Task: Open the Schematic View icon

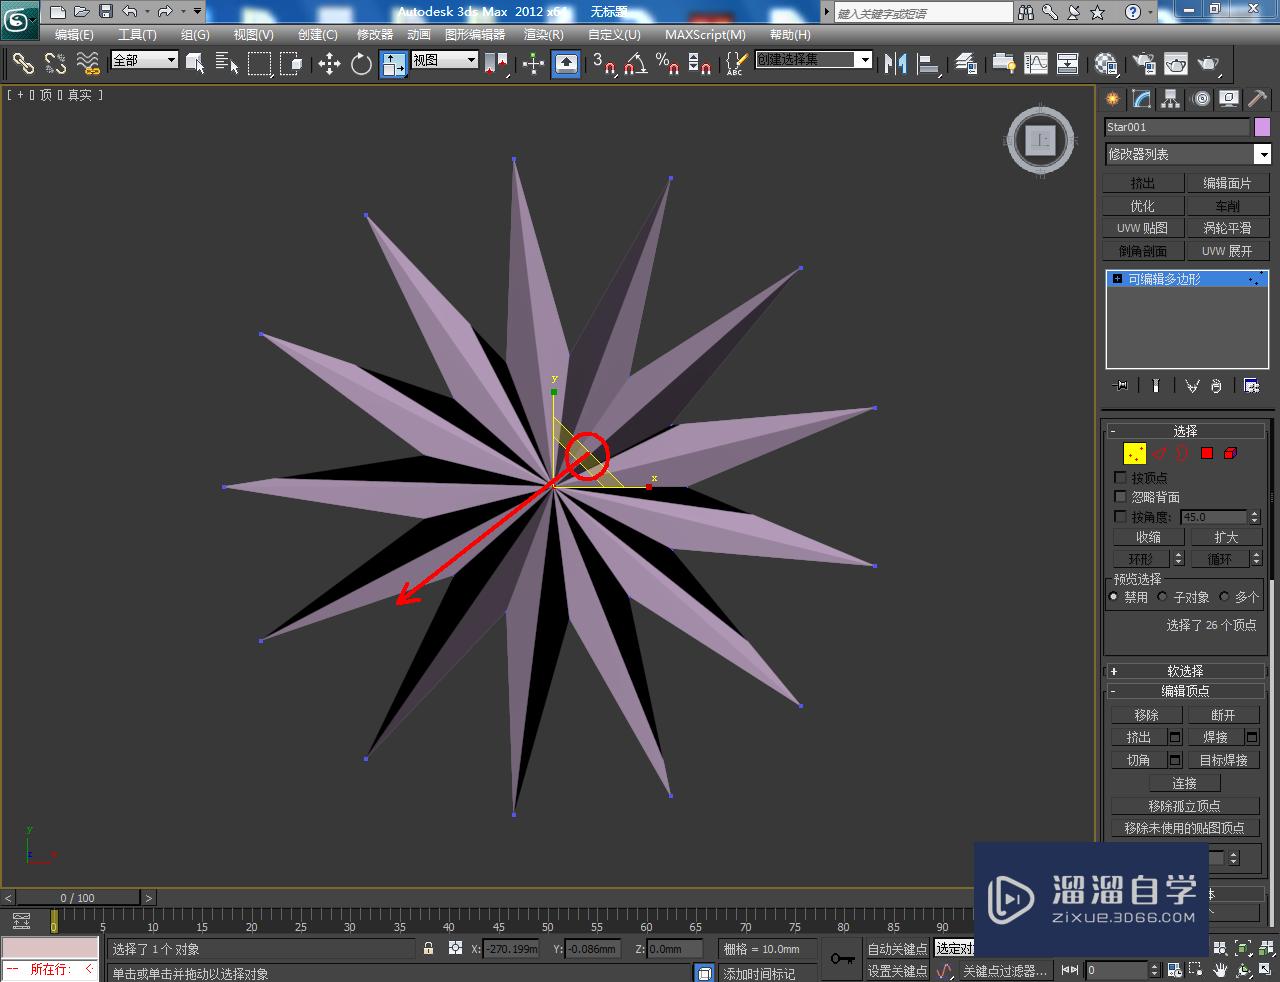Action: [1068, 64]
